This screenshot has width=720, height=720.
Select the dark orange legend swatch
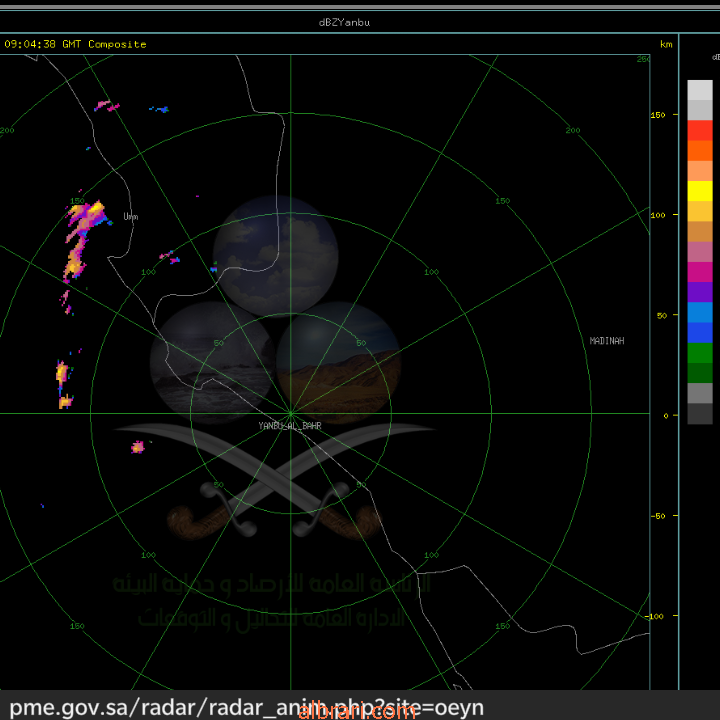click(x=700, y=151)
